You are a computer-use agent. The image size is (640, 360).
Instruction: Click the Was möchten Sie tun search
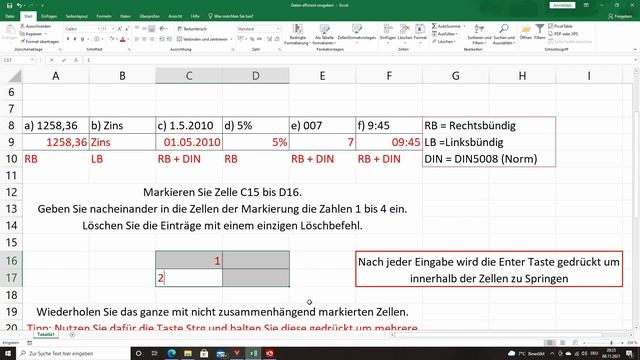pos(231,16)
